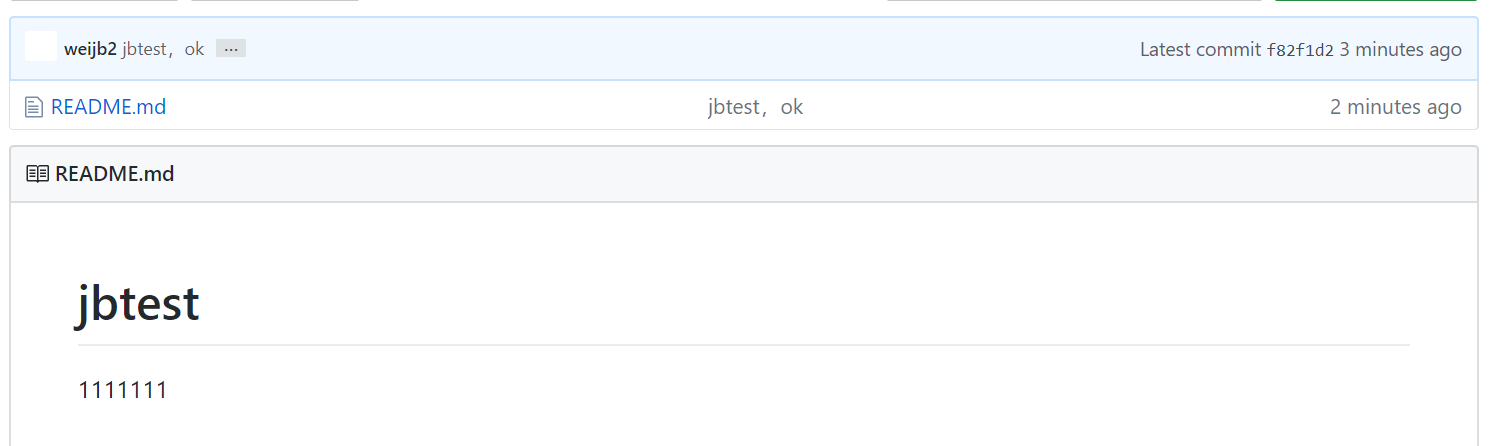Open the weijb2 user profile link
Screen dimensions: 1501x446
tap(90, 49)
